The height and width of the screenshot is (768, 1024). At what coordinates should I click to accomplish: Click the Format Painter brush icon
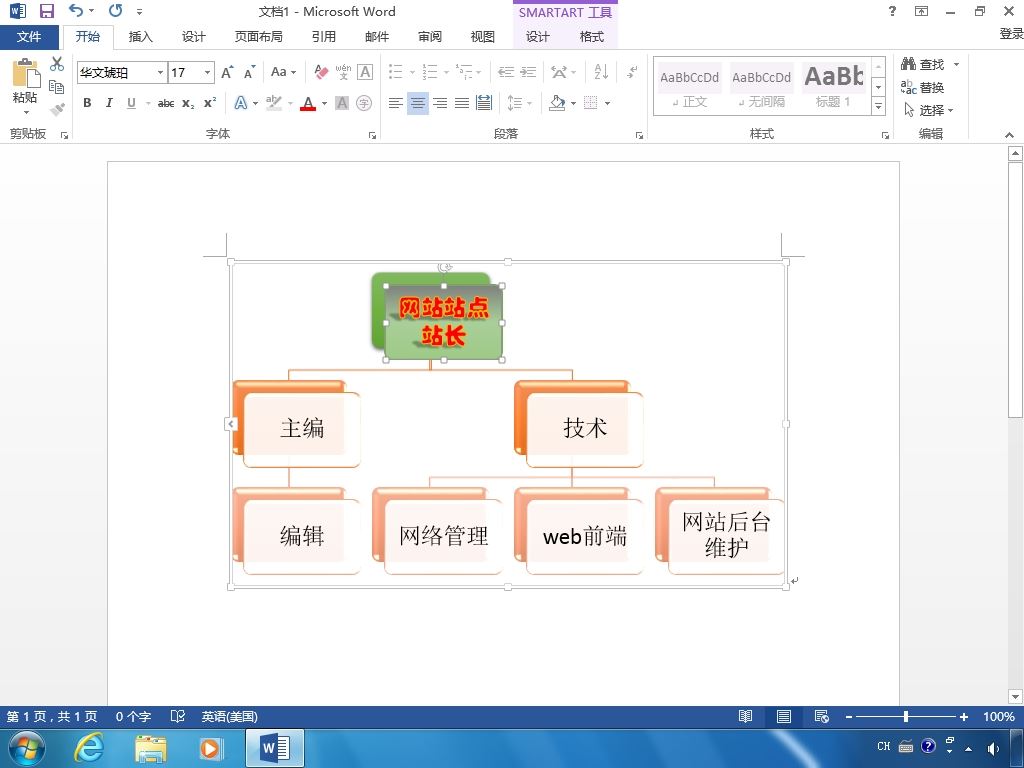(x=57, y=110)
